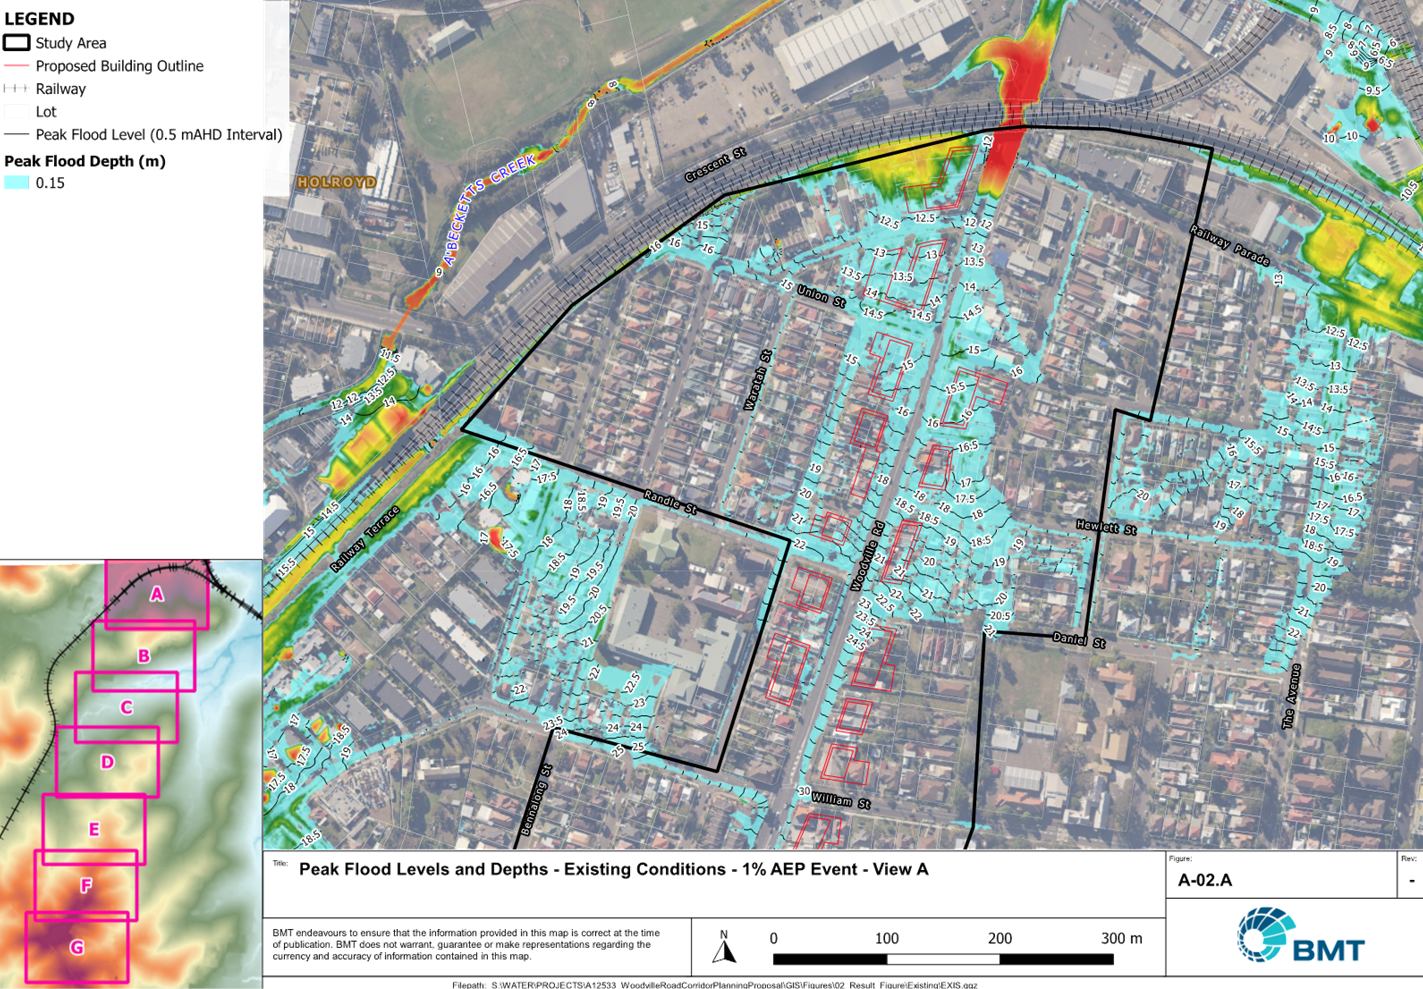Click the Woodville Rd street label
This screenshot has height=989, width=1423.
tap(868, 556)
